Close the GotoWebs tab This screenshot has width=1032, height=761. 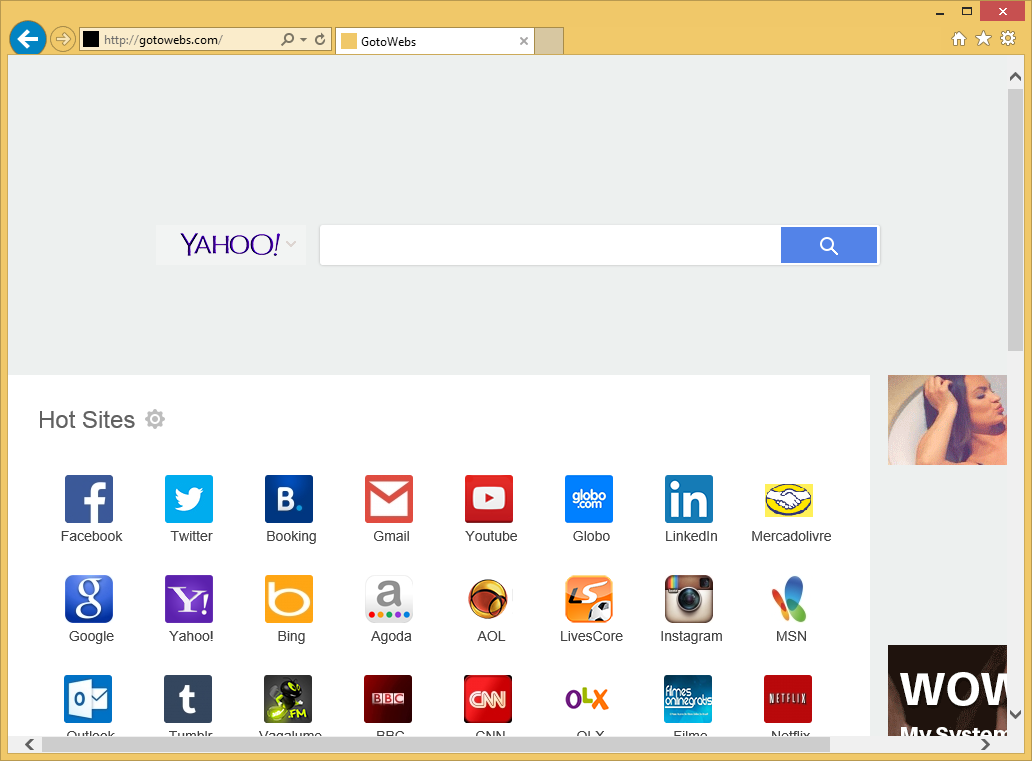(524, 41)
